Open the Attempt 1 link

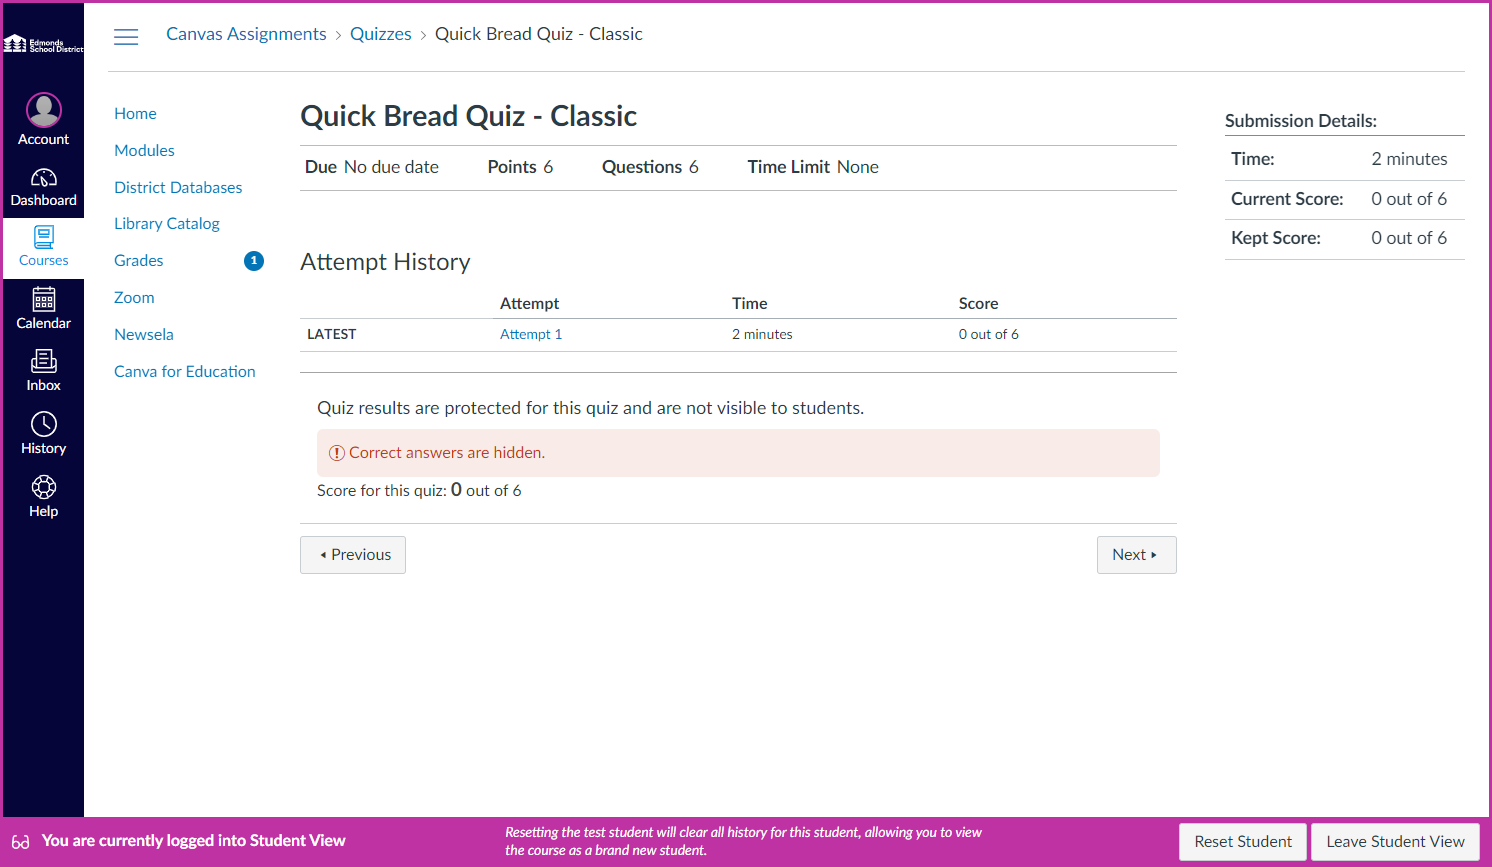pyautogui.click(x=531, y=334)
